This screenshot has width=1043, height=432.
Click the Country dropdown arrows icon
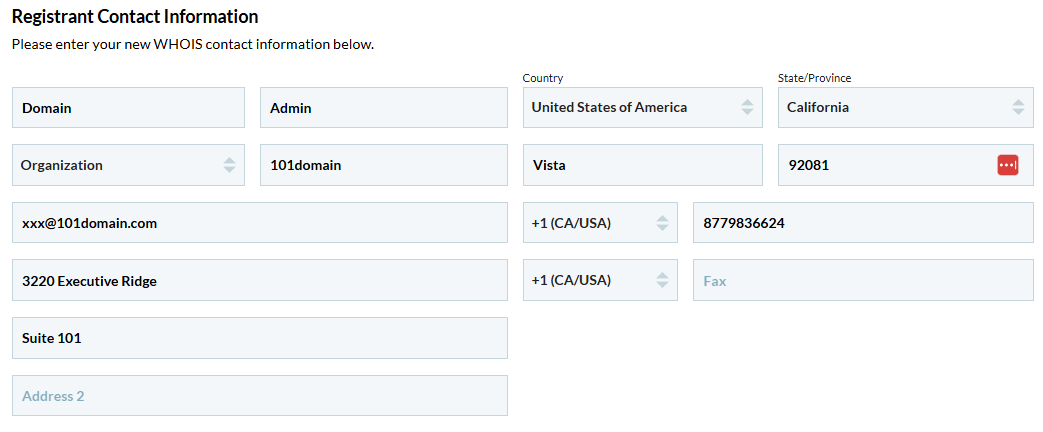[746, 107]
